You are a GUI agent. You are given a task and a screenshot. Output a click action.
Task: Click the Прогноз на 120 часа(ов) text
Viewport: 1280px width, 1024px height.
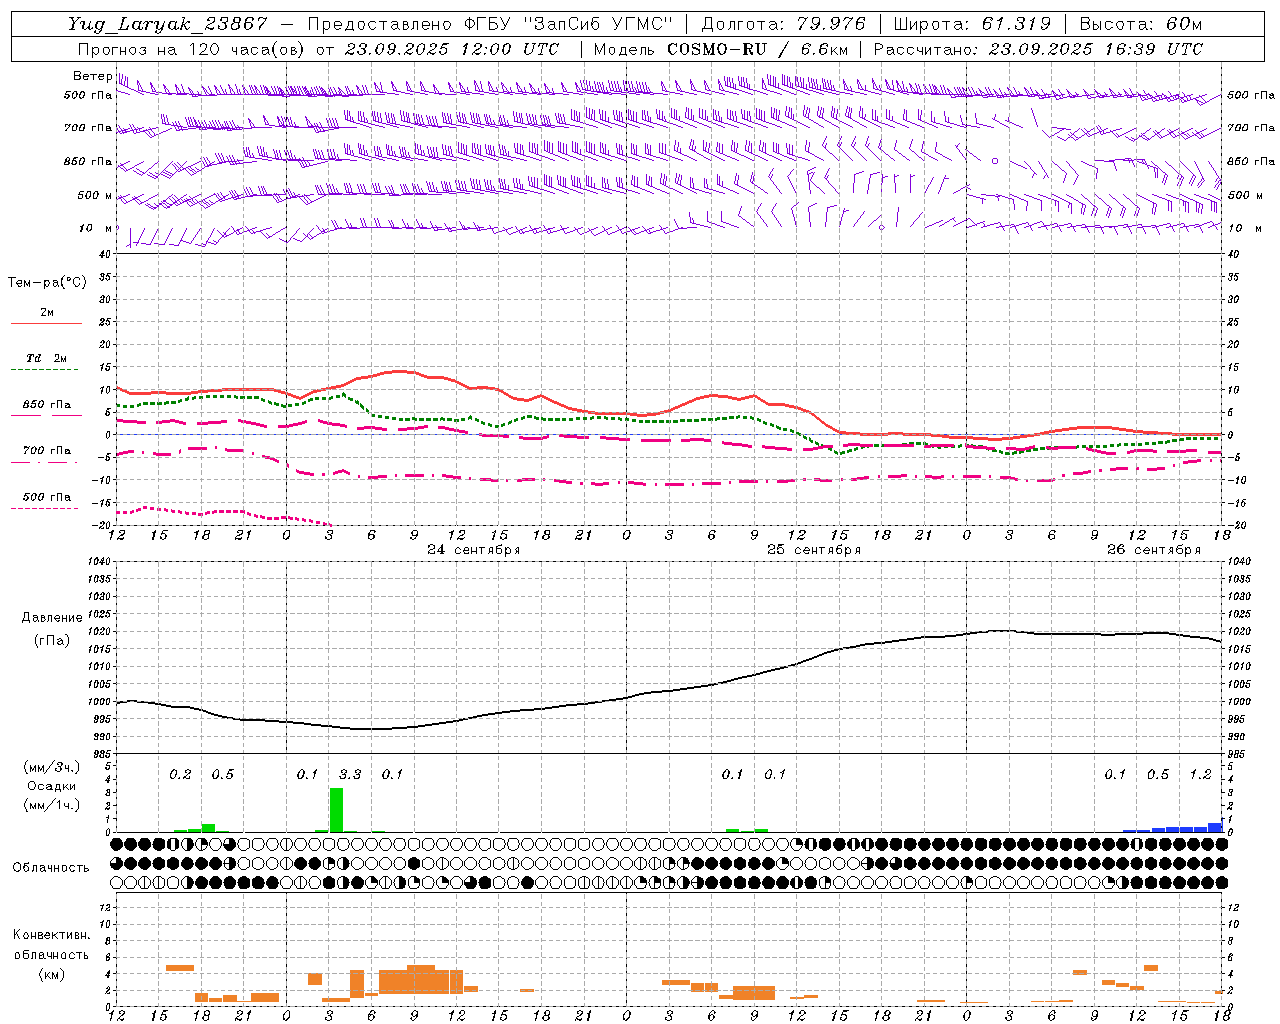point(193,49)
